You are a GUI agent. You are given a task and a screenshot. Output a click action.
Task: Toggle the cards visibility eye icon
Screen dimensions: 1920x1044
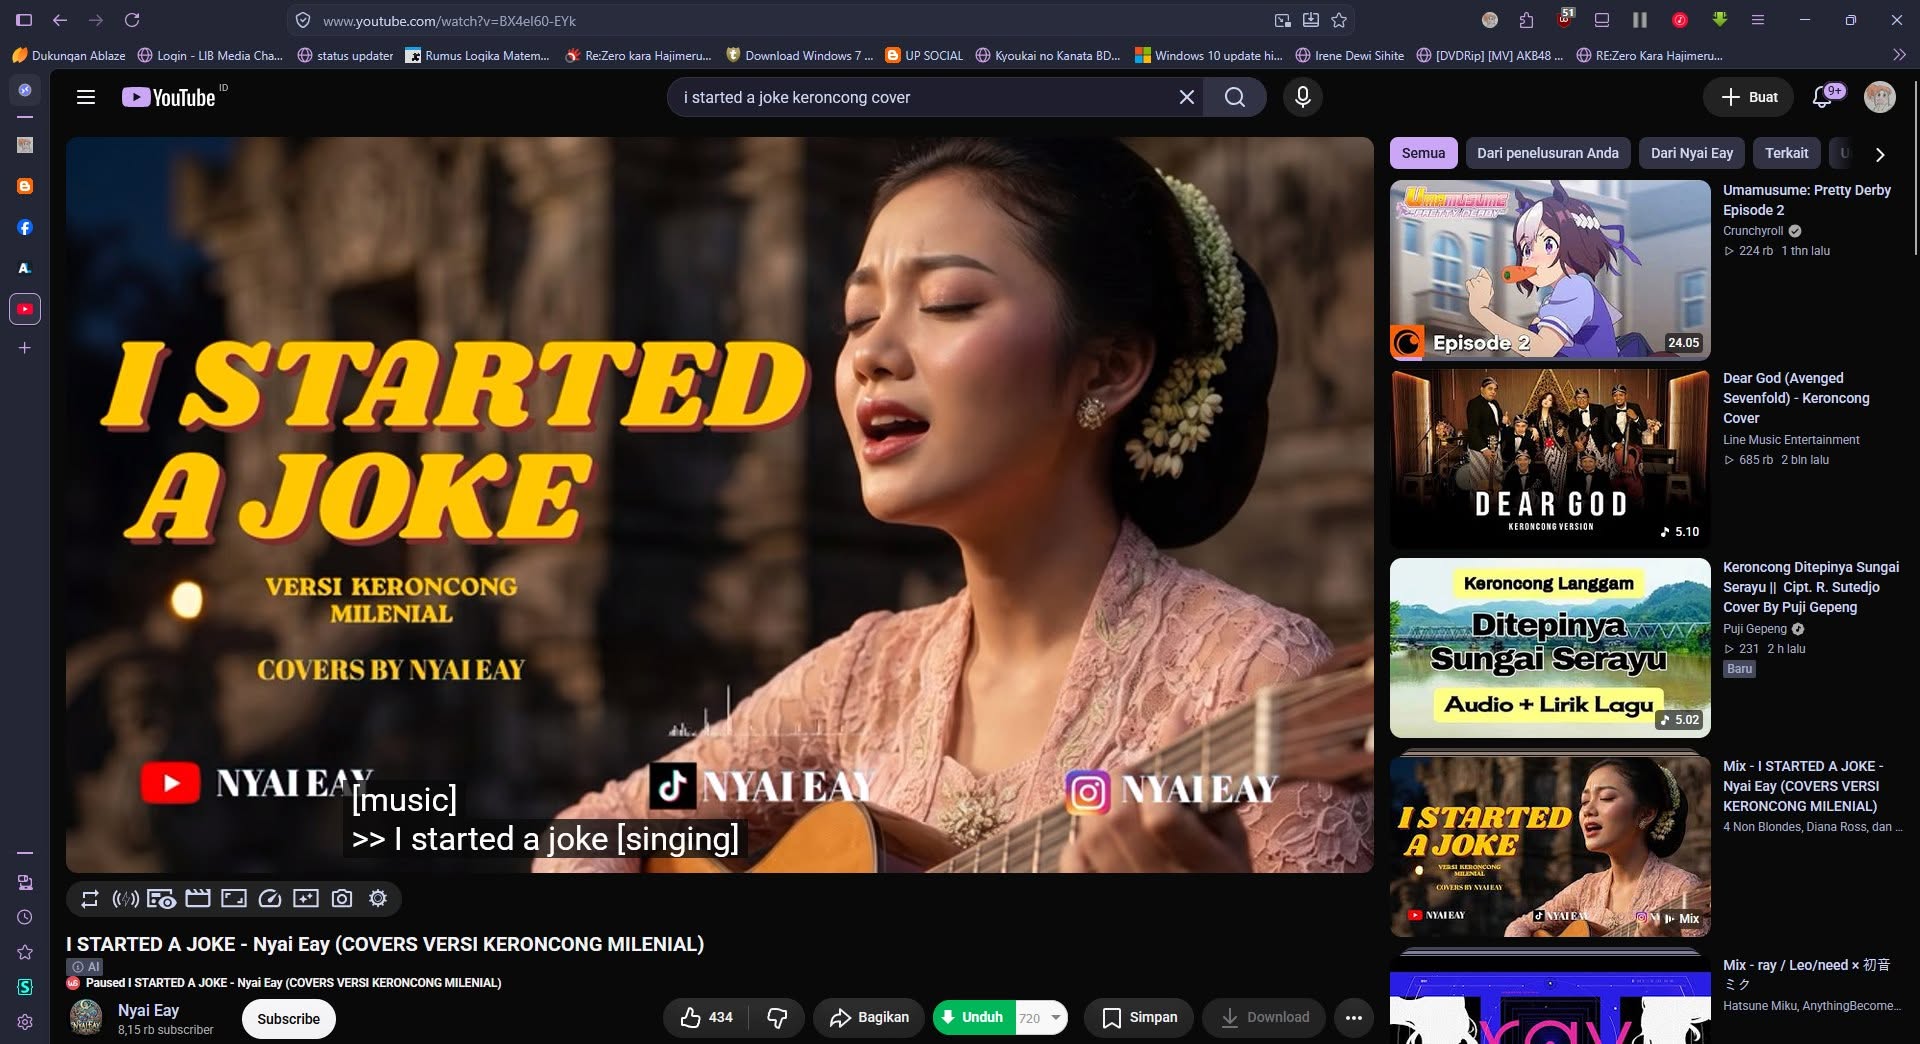pos(161,899)
